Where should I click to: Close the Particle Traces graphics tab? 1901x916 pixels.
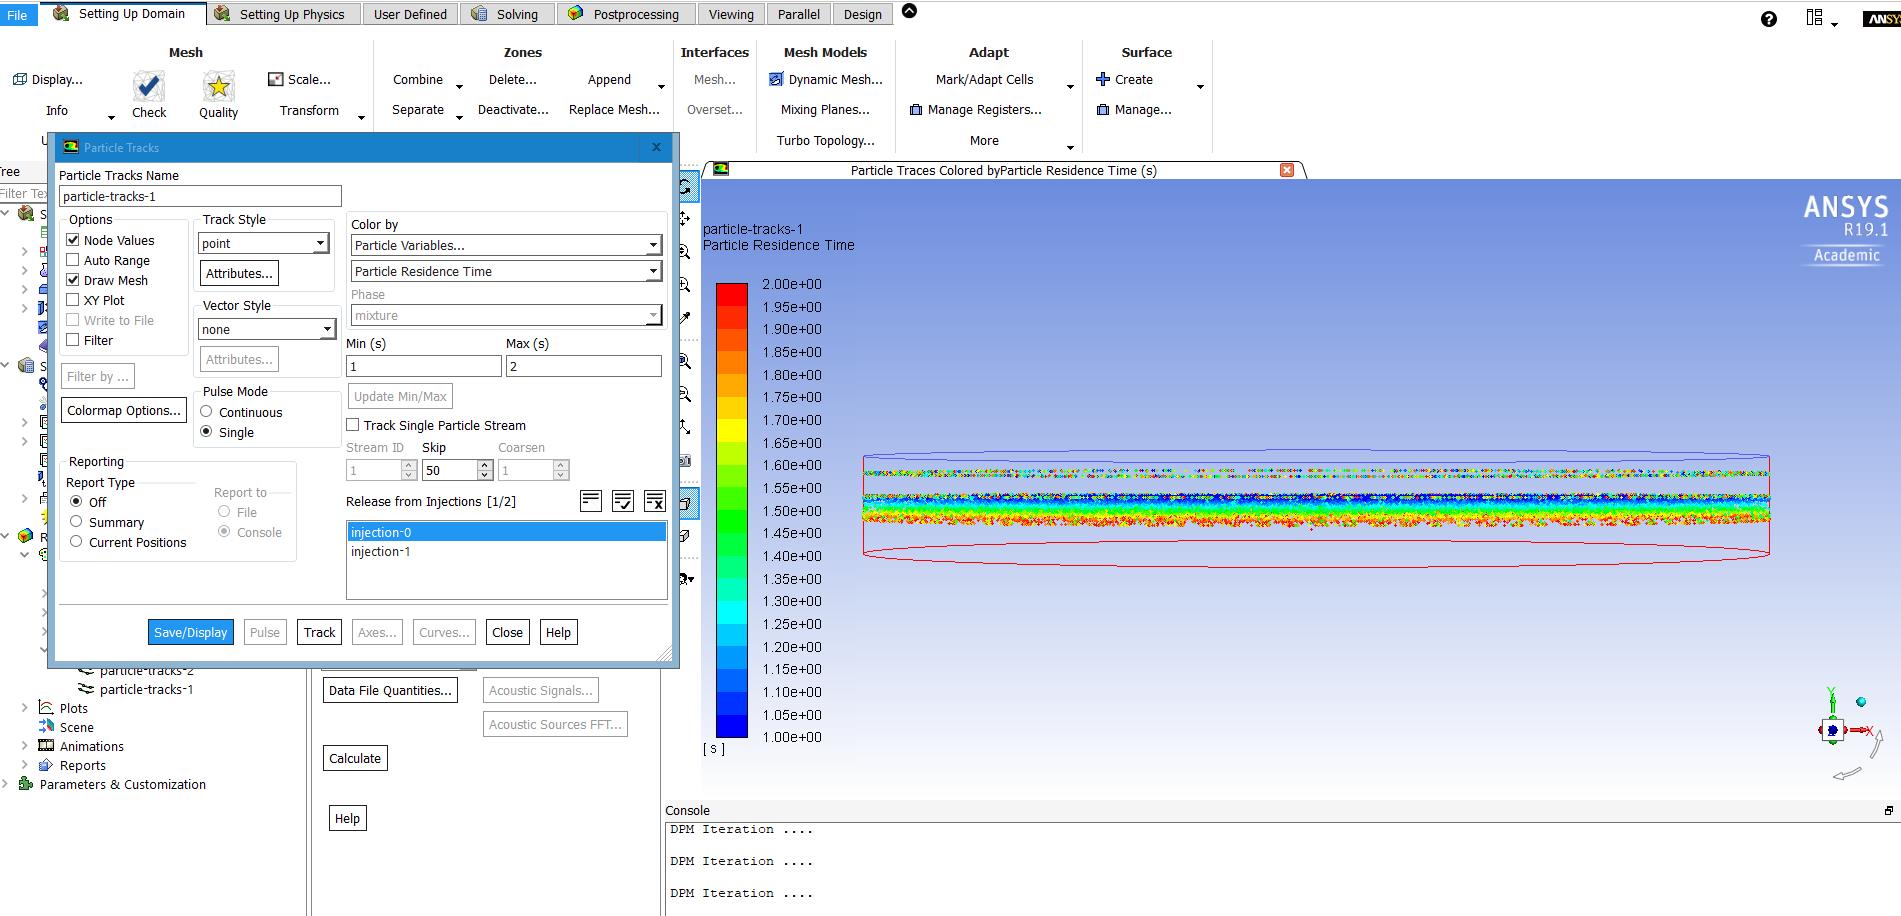click(x=1287, y=170)
